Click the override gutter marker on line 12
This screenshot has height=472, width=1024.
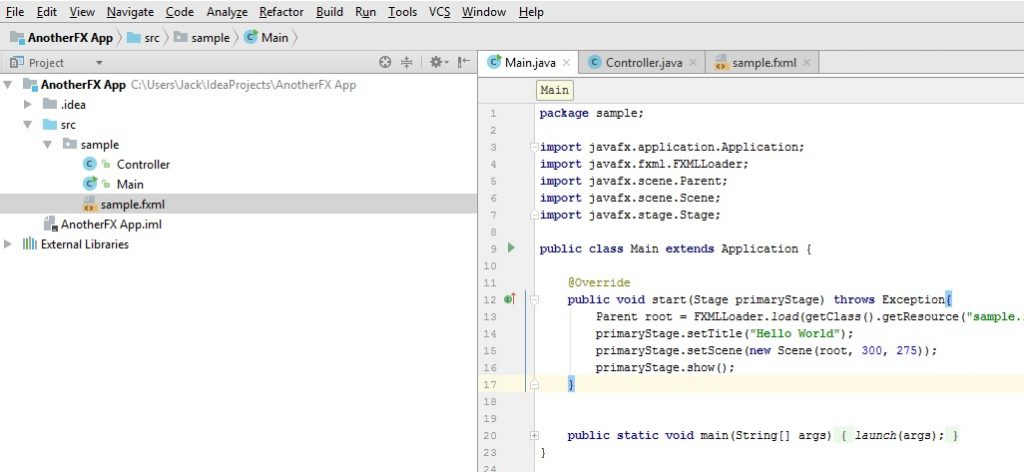click(509, 299)
